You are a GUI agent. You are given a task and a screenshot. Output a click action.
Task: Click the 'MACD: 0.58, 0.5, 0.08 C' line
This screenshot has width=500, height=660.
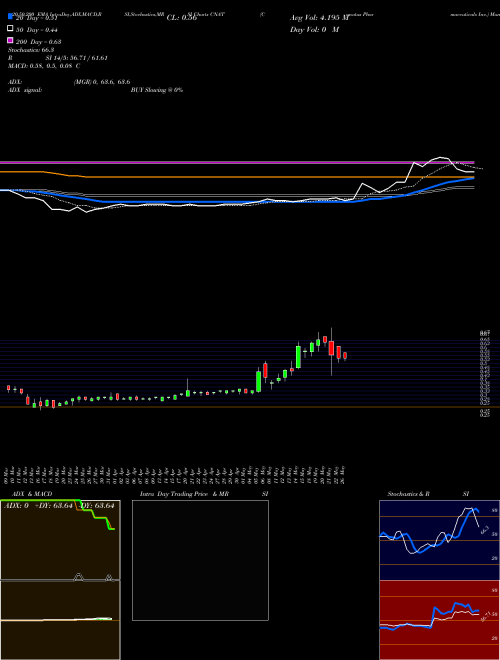pos(44,66)
